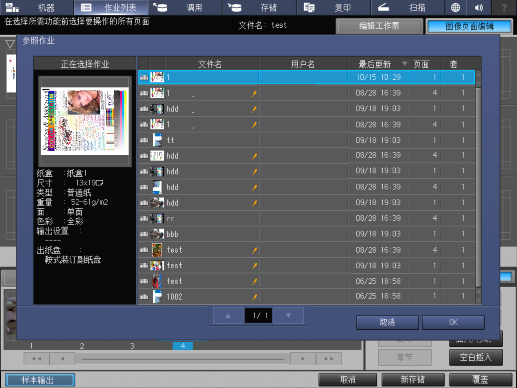517x388 pixels.
Task: Click scrollbar up arrow of job list
Action: 478,74
